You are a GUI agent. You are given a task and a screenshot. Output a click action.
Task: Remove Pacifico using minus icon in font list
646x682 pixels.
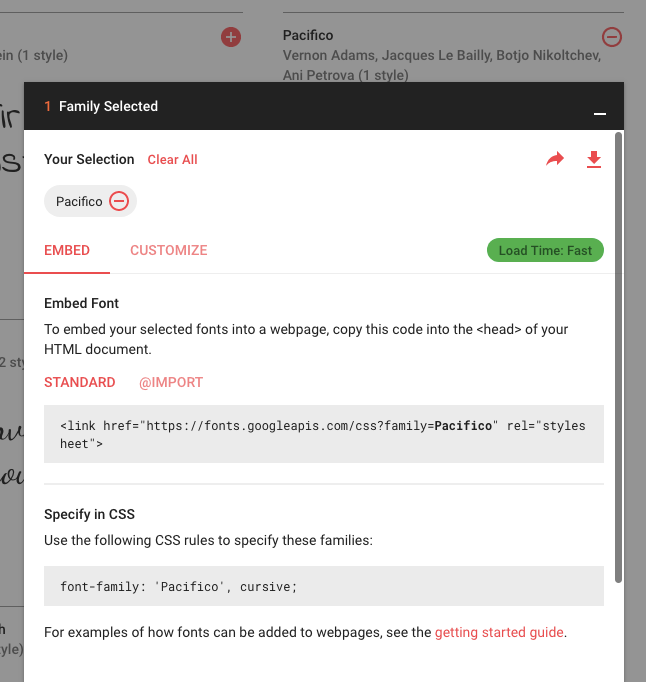[x=612, y=37]
